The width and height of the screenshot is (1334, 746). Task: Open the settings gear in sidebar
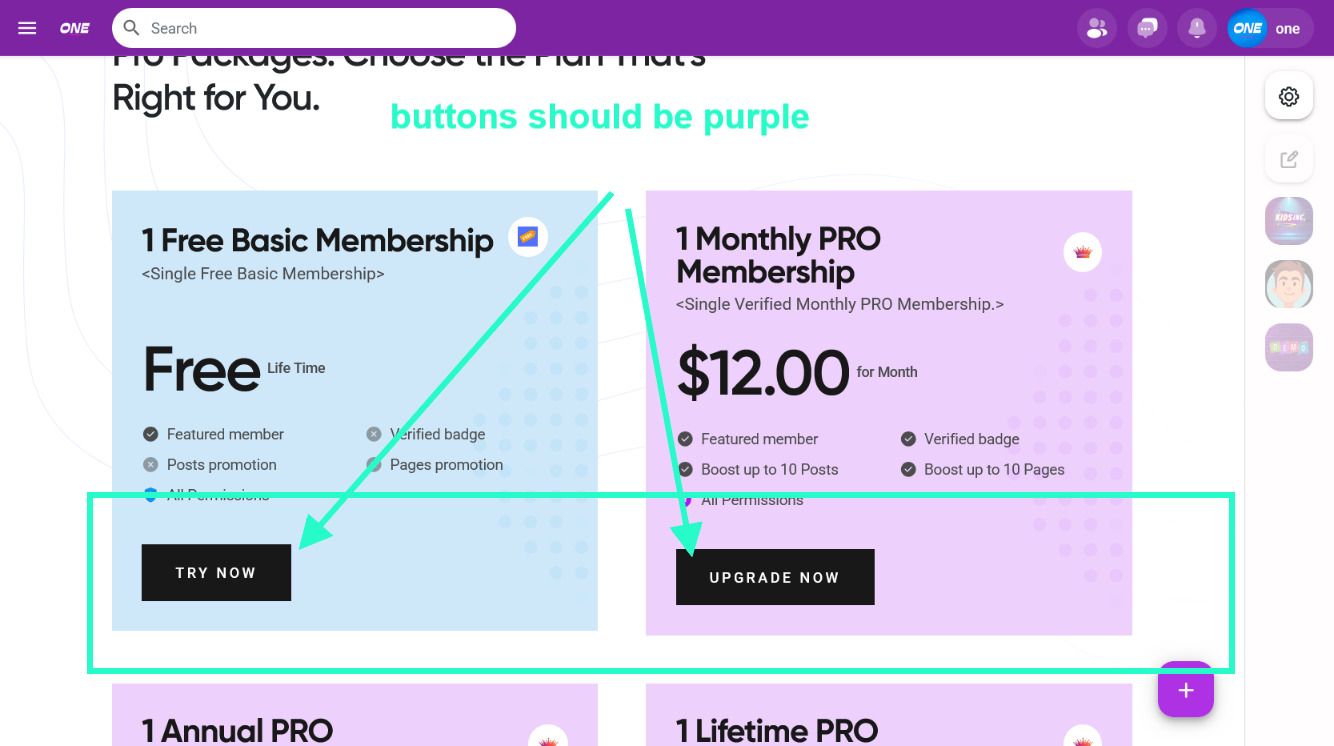click(1288, 97)
